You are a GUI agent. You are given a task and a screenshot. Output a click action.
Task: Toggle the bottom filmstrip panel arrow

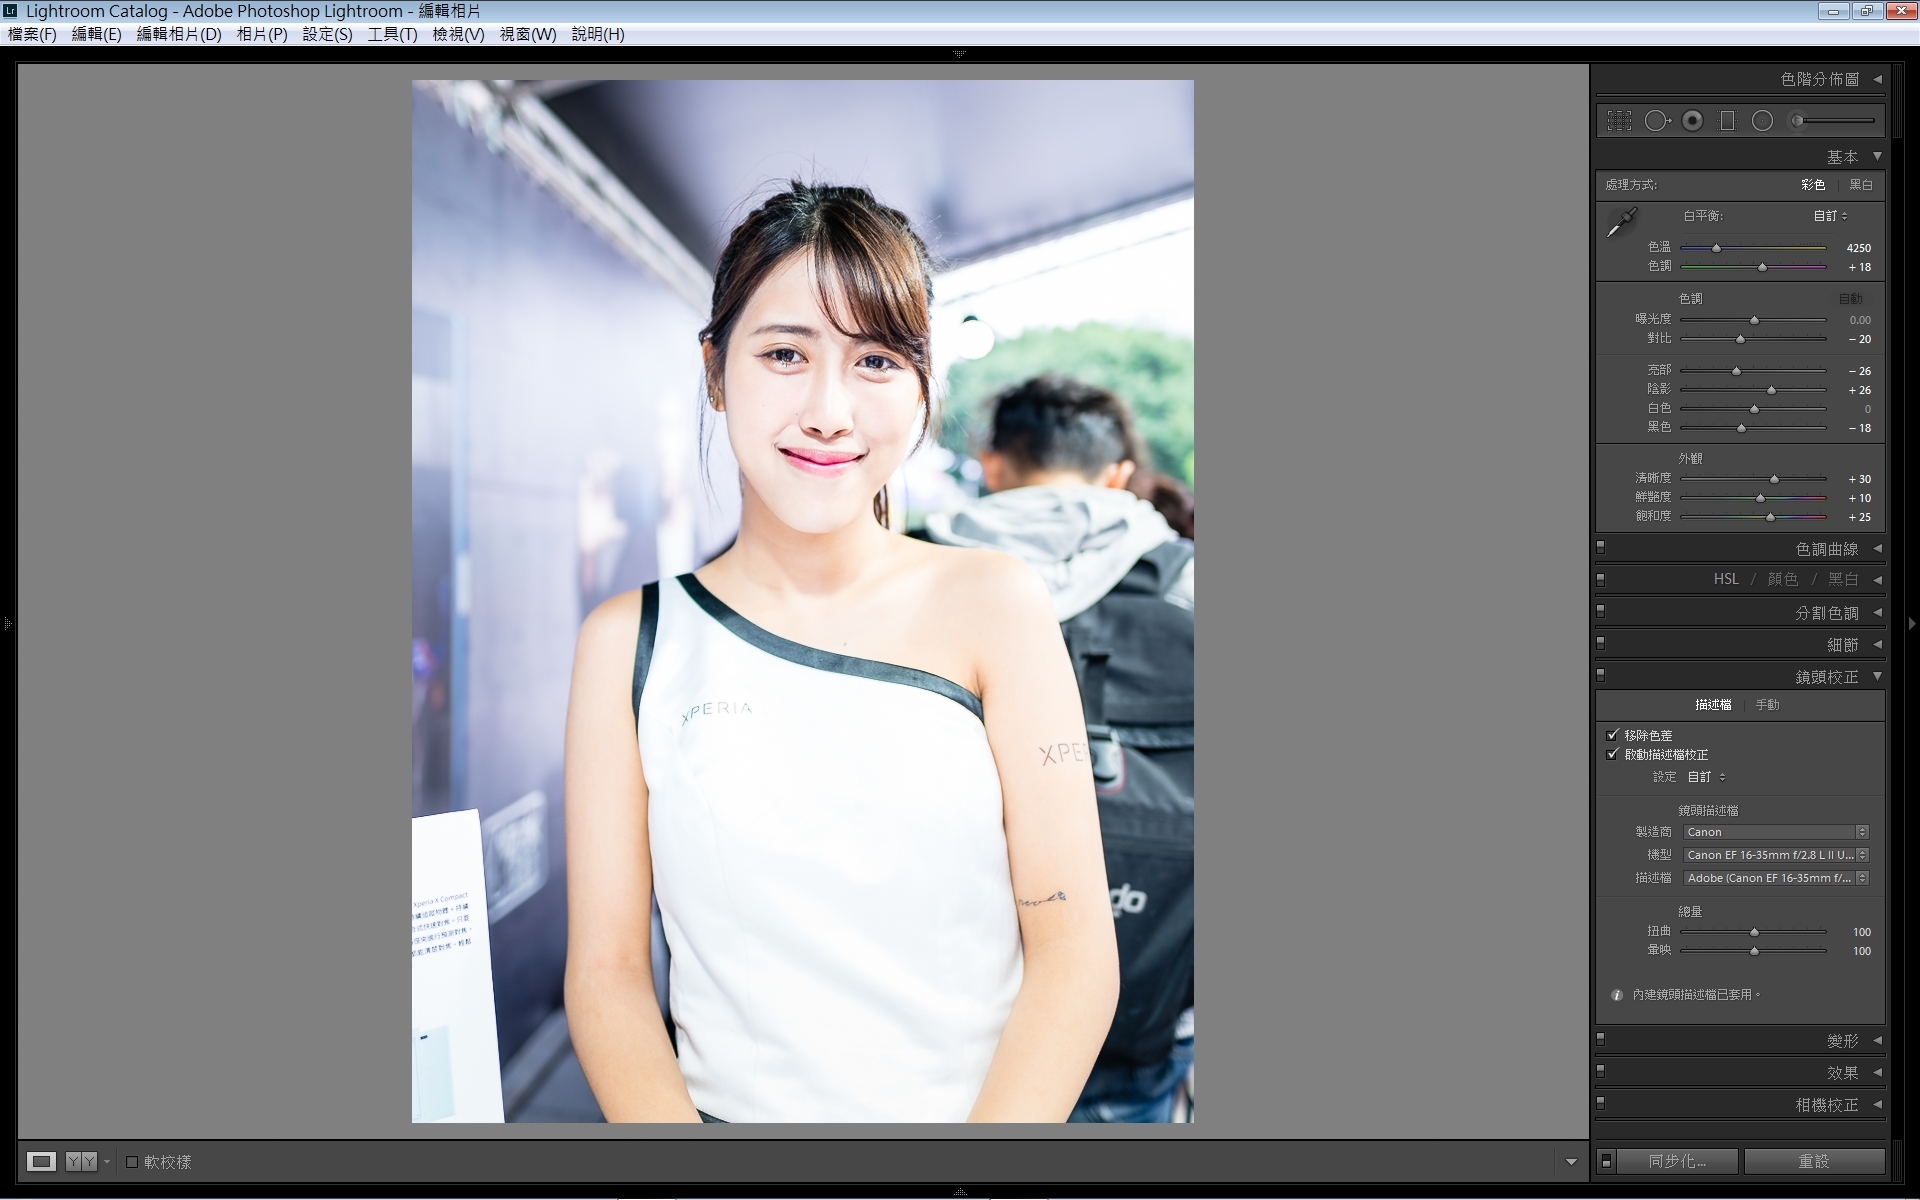tap(959, 1193)
